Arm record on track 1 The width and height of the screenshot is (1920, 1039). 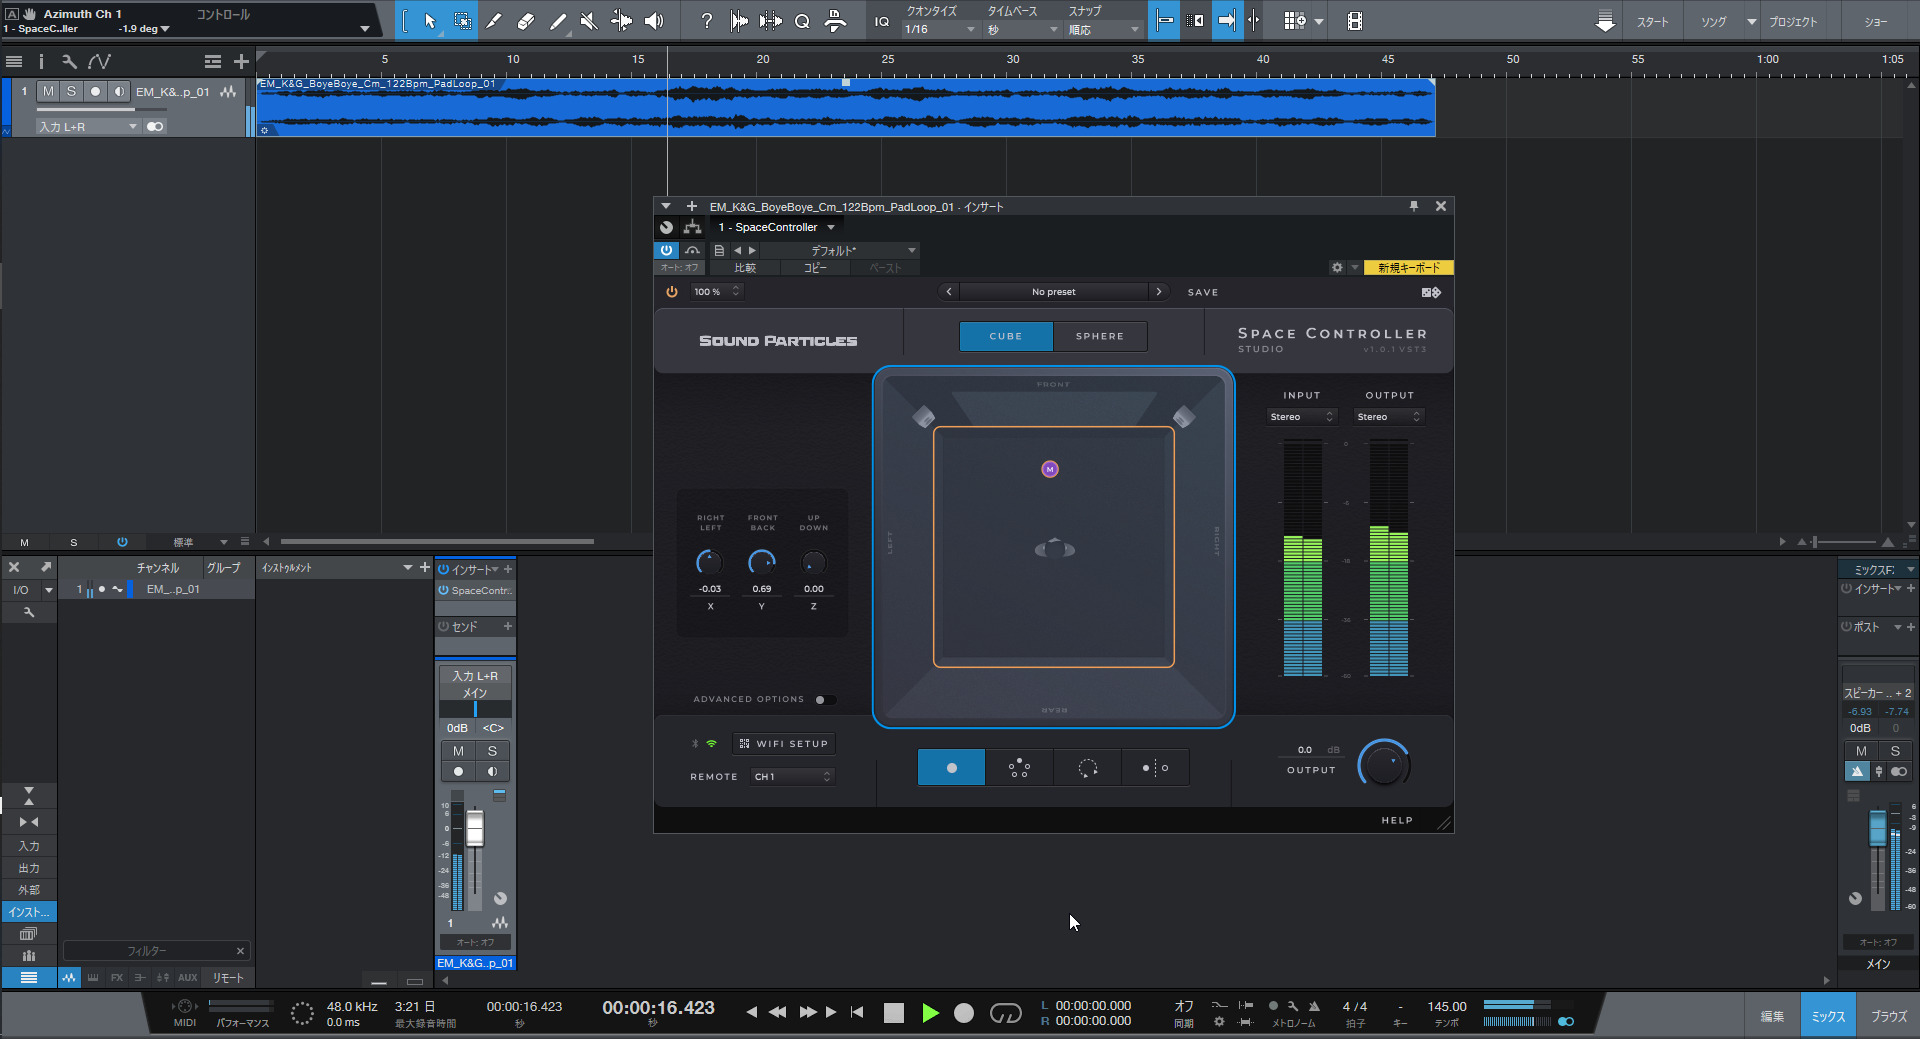click(95, 92)
